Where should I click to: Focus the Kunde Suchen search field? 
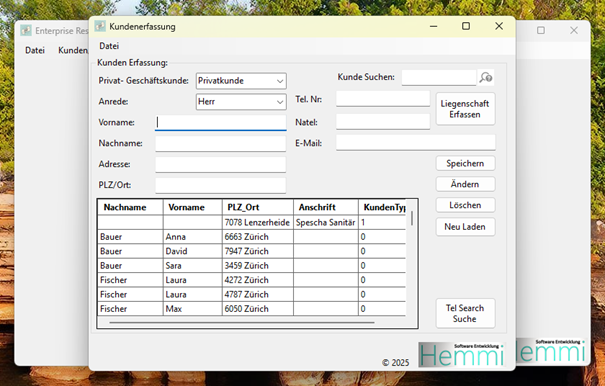pyautogui.click(x=439, y=78)
